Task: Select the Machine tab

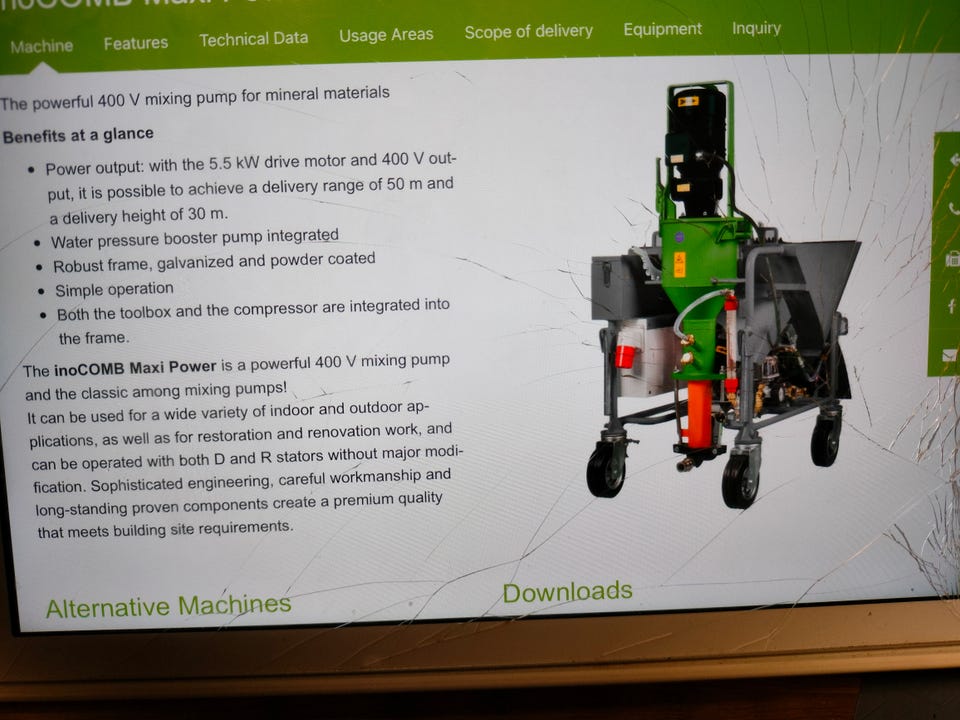Action: 42,46
